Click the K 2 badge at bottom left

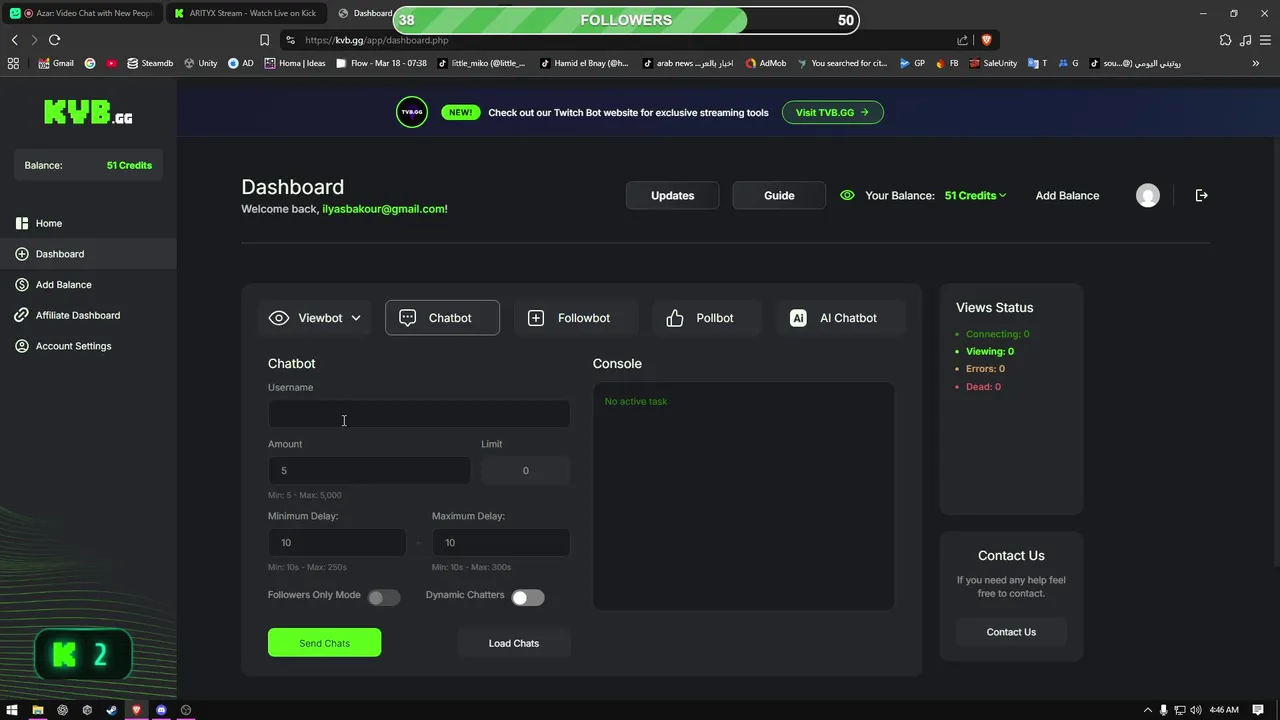pyautogui.click(x=83, y=655)
